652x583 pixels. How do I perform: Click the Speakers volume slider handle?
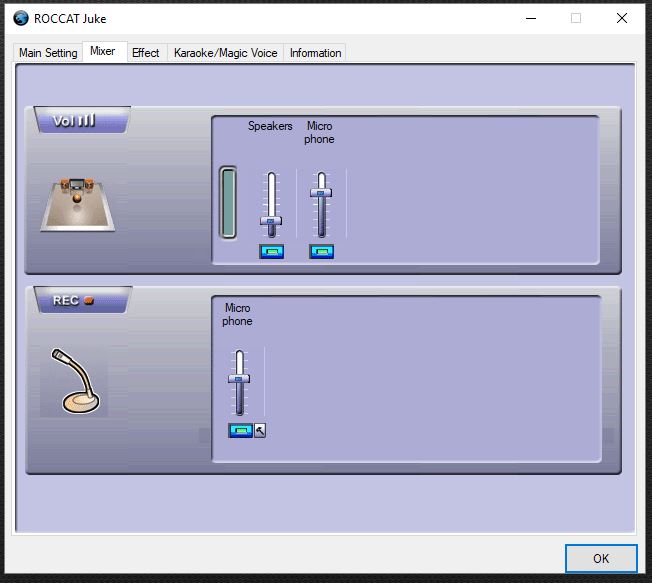coord(271,221)
